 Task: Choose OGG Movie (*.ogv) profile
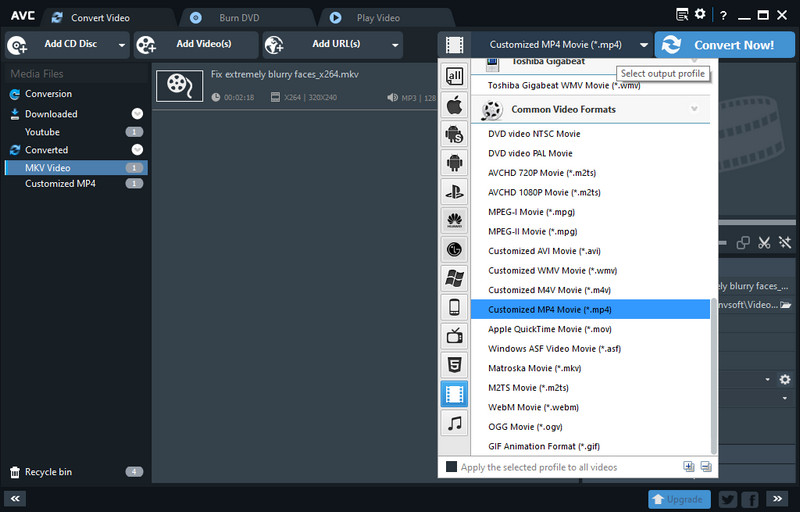click(x=590, y=427)
